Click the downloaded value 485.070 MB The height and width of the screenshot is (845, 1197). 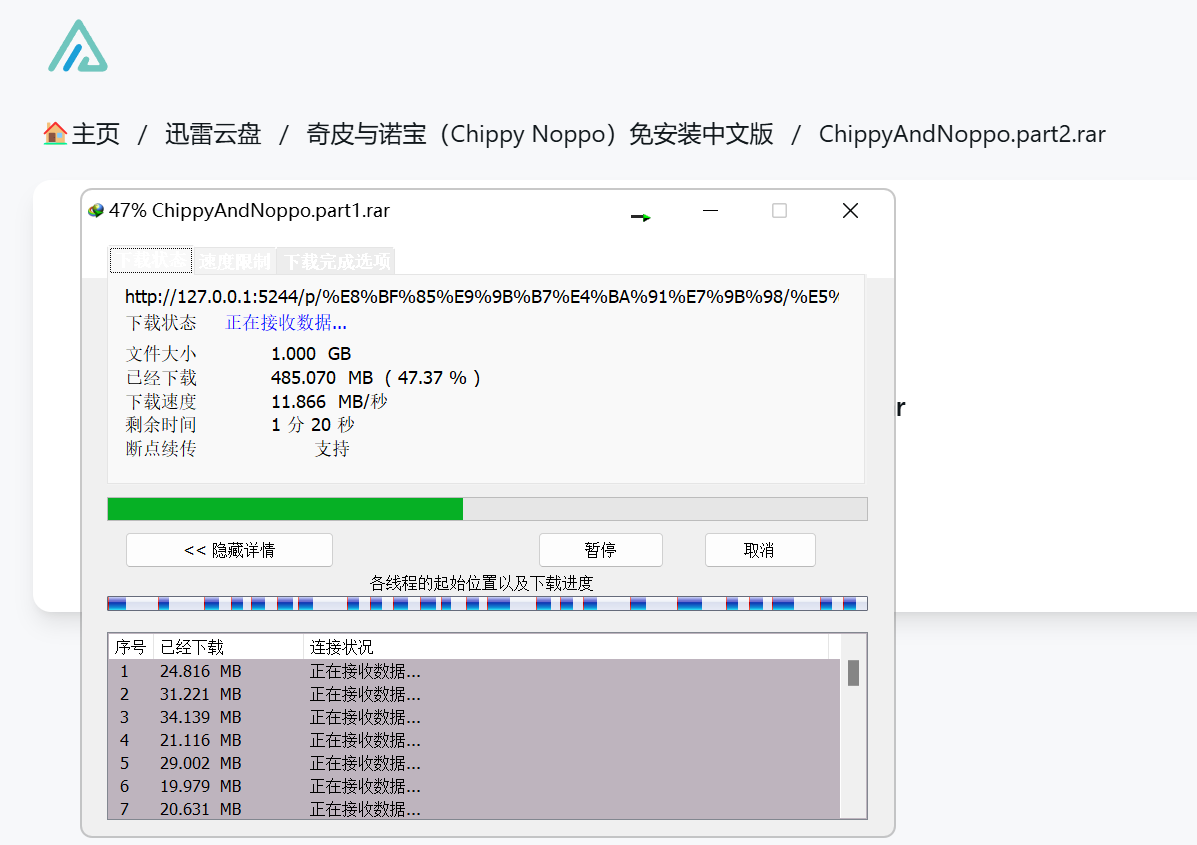[x=321, y=378]
